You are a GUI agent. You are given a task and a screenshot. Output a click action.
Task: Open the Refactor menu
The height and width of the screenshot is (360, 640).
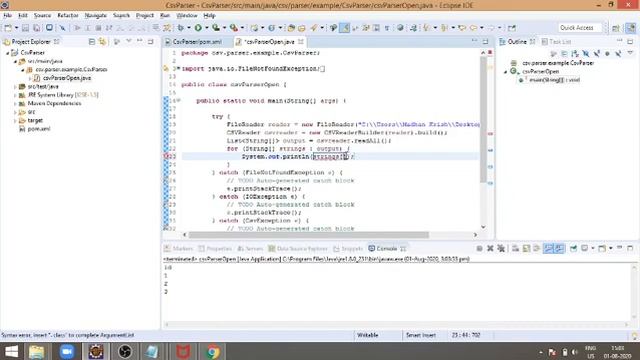68,16
